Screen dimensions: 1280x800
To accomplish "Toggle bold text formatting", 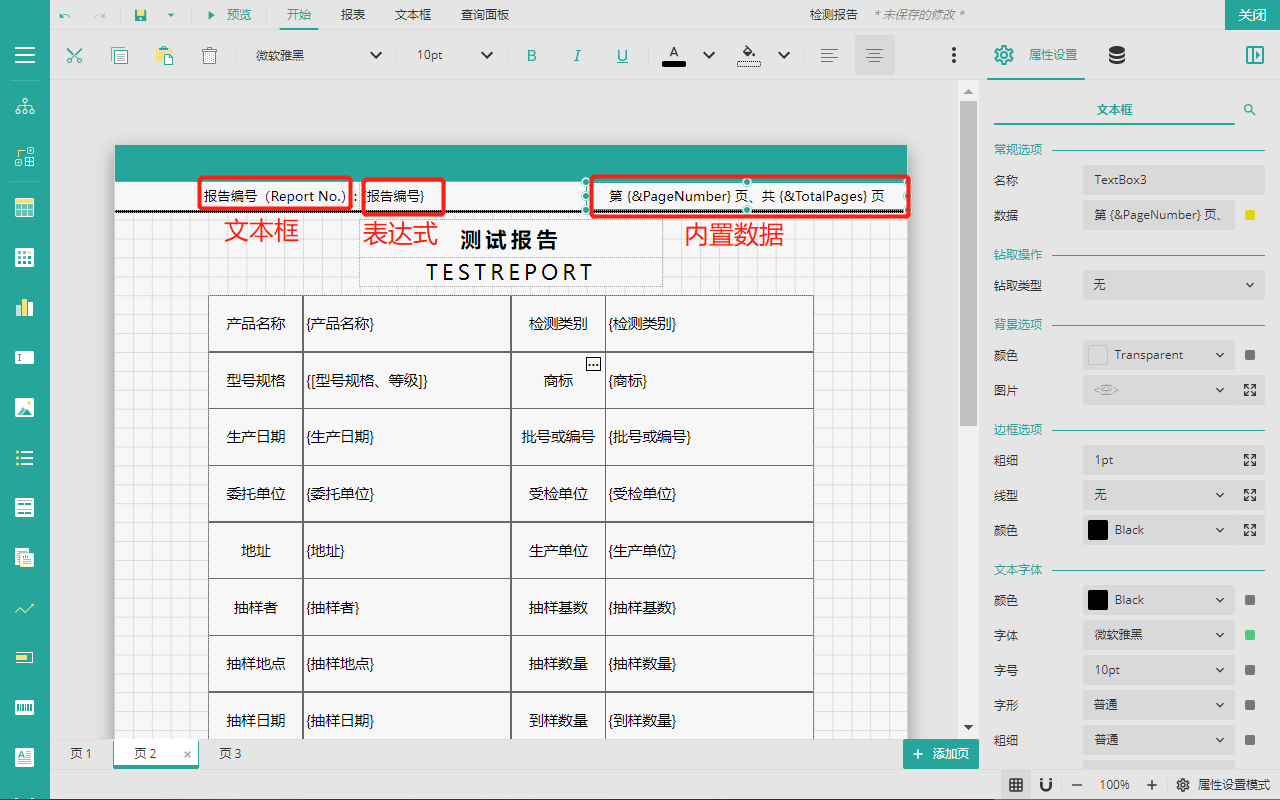I will [x=531, y=56].
